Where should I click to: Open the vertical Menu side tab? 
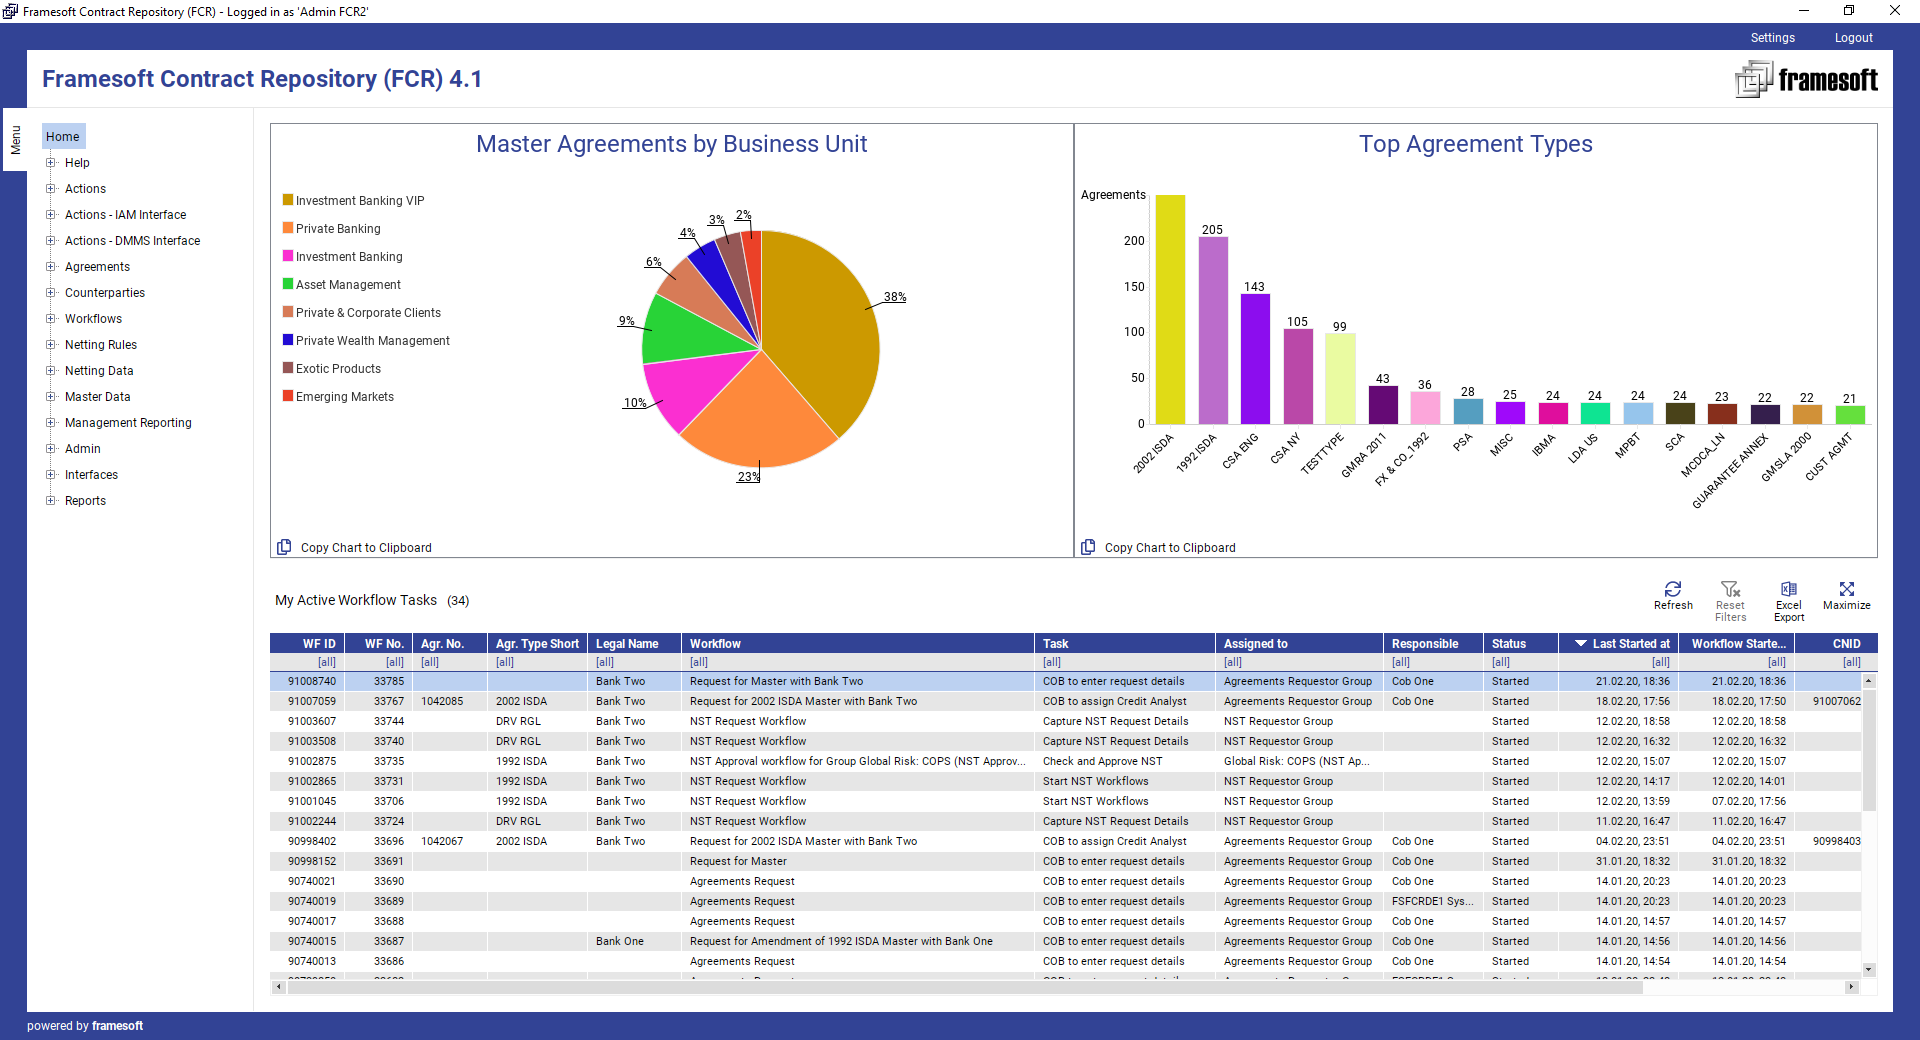15,140
